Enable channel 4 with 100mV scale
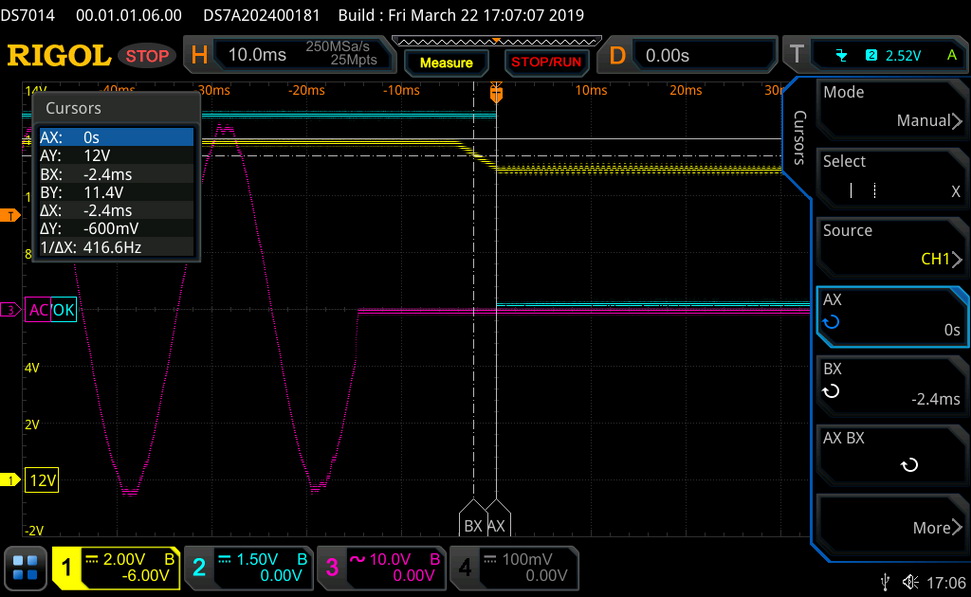The image size is (971, 597). click(514, 567)
